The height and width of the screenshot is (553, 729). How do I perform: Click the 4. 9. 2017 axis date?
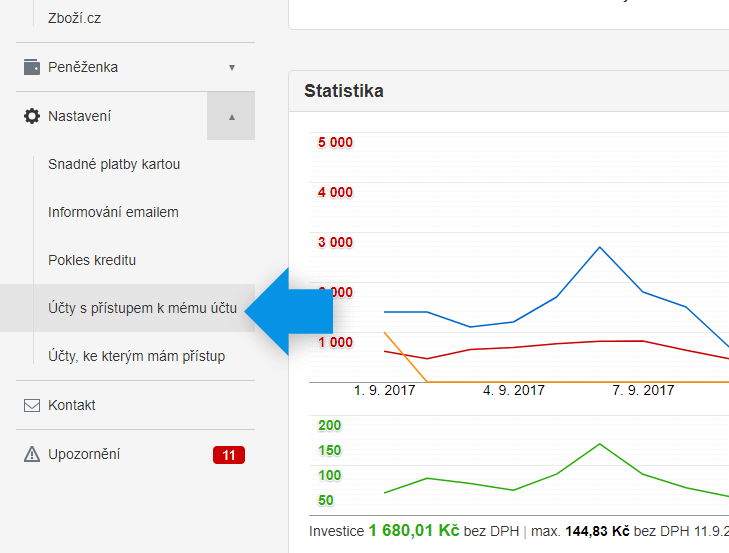pyautogui.click(x=514, y=390)
